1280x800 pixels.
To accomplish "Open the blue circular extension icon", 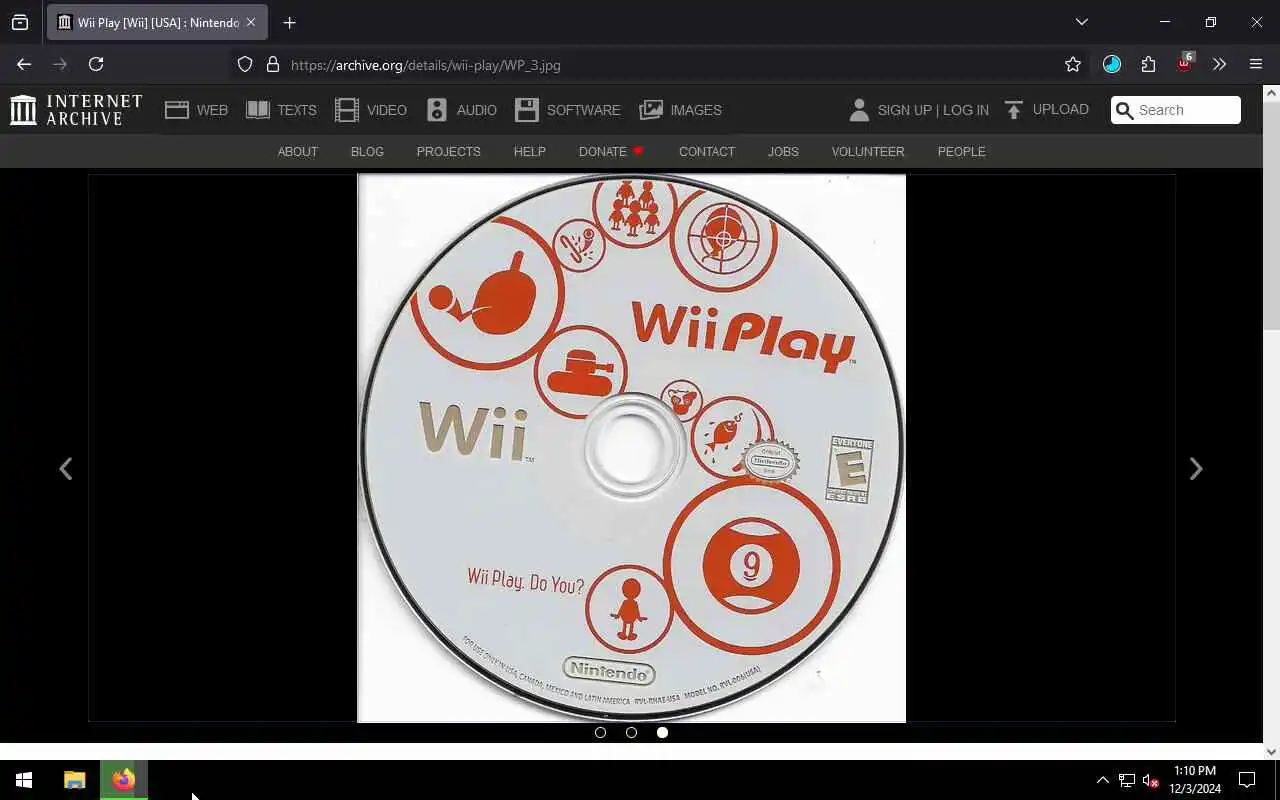I will [1112, 64].
